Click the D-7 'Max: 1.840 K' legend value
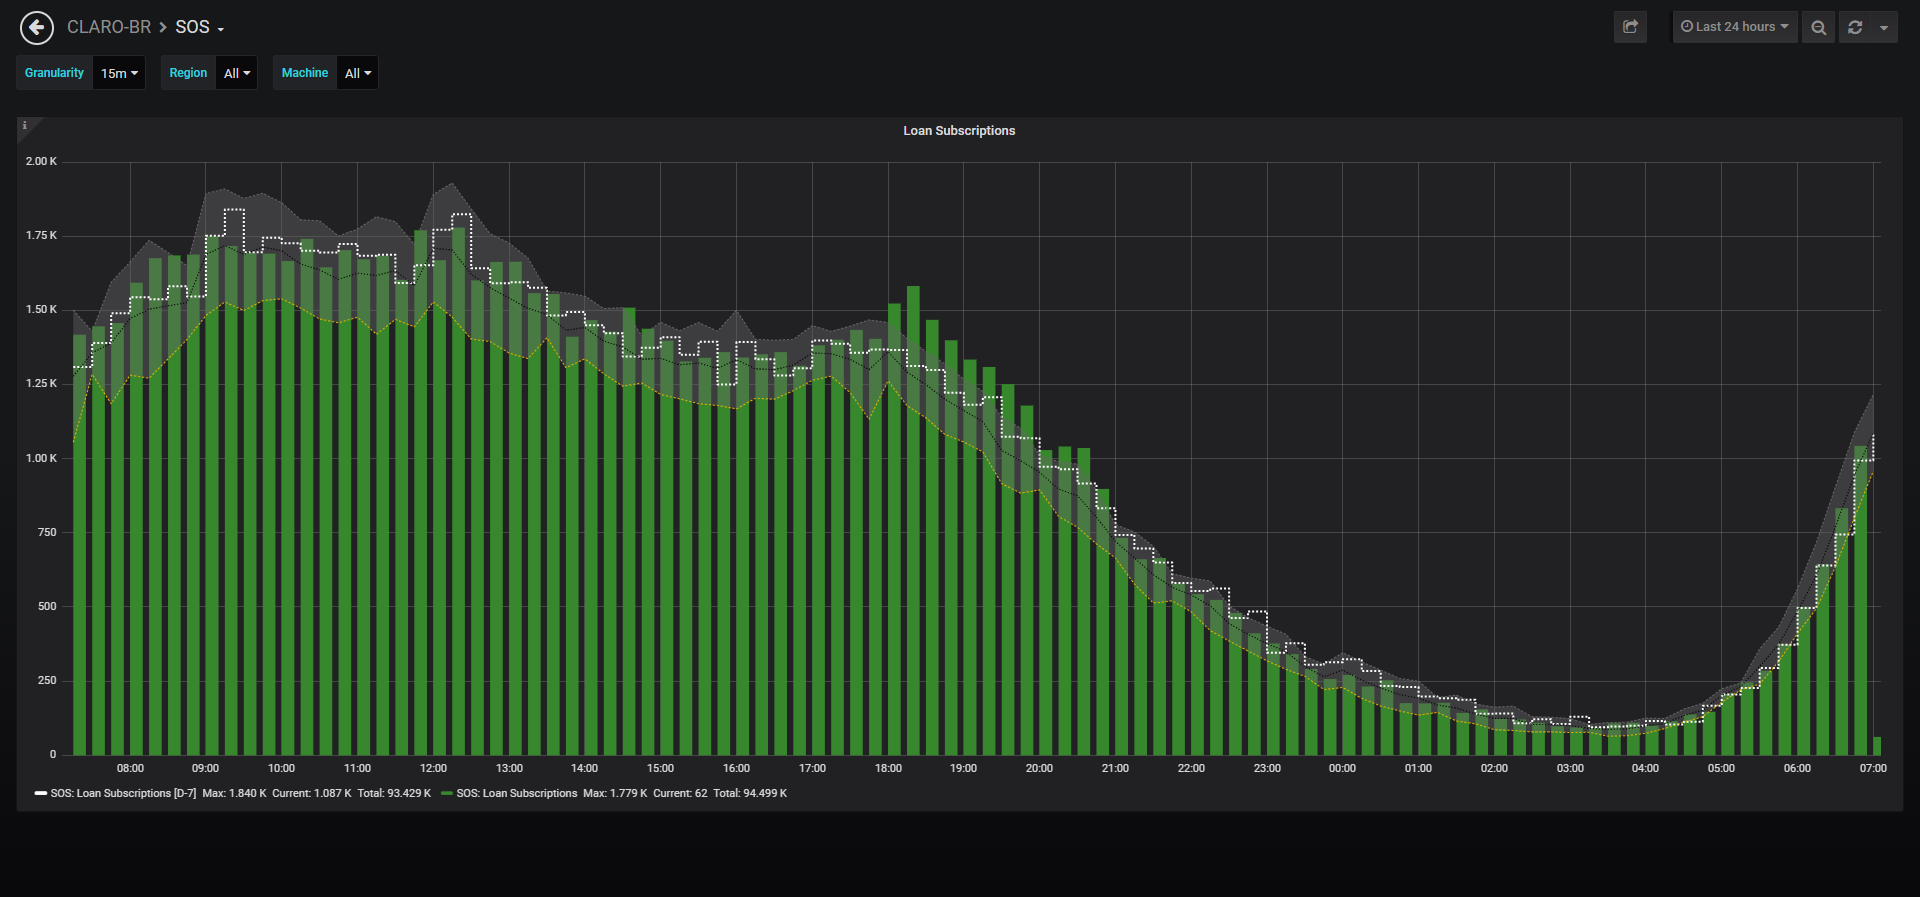This screenshot has width=1920, height=897. click(x=234, y=793)
